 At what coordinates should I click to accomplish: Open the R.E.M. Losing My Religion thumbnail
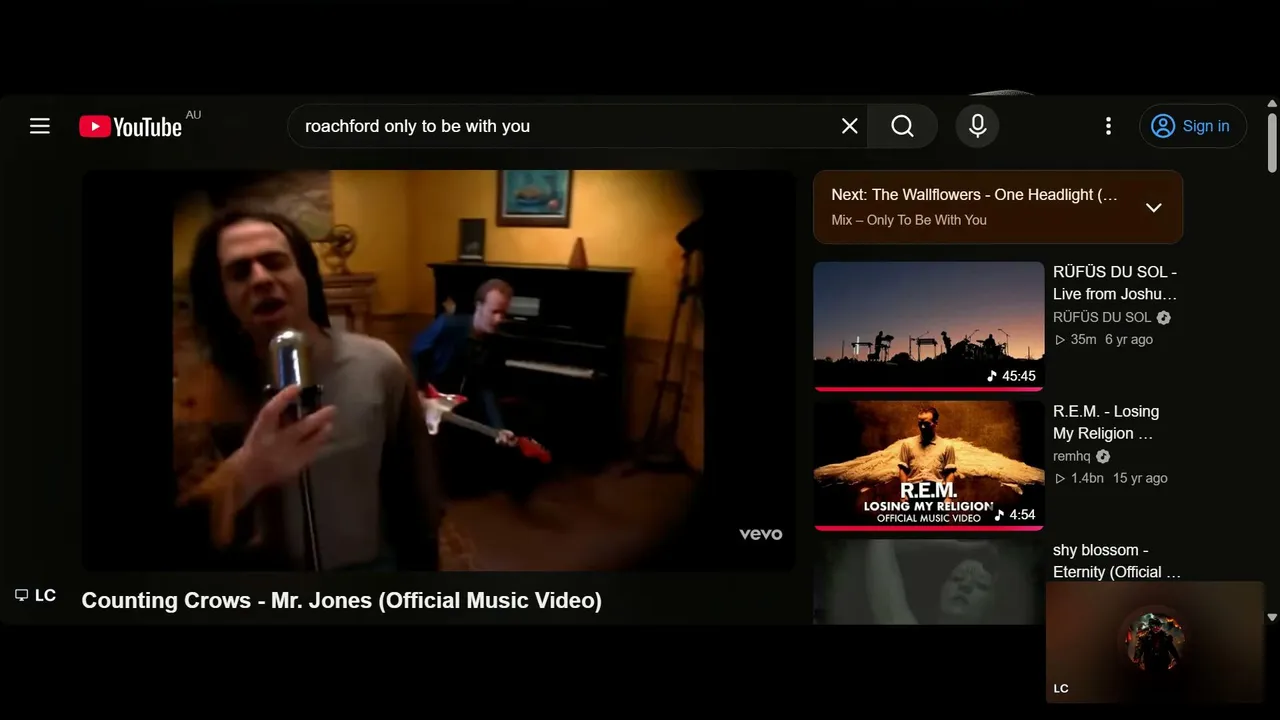pyautogui.click(x=929, y=465)
